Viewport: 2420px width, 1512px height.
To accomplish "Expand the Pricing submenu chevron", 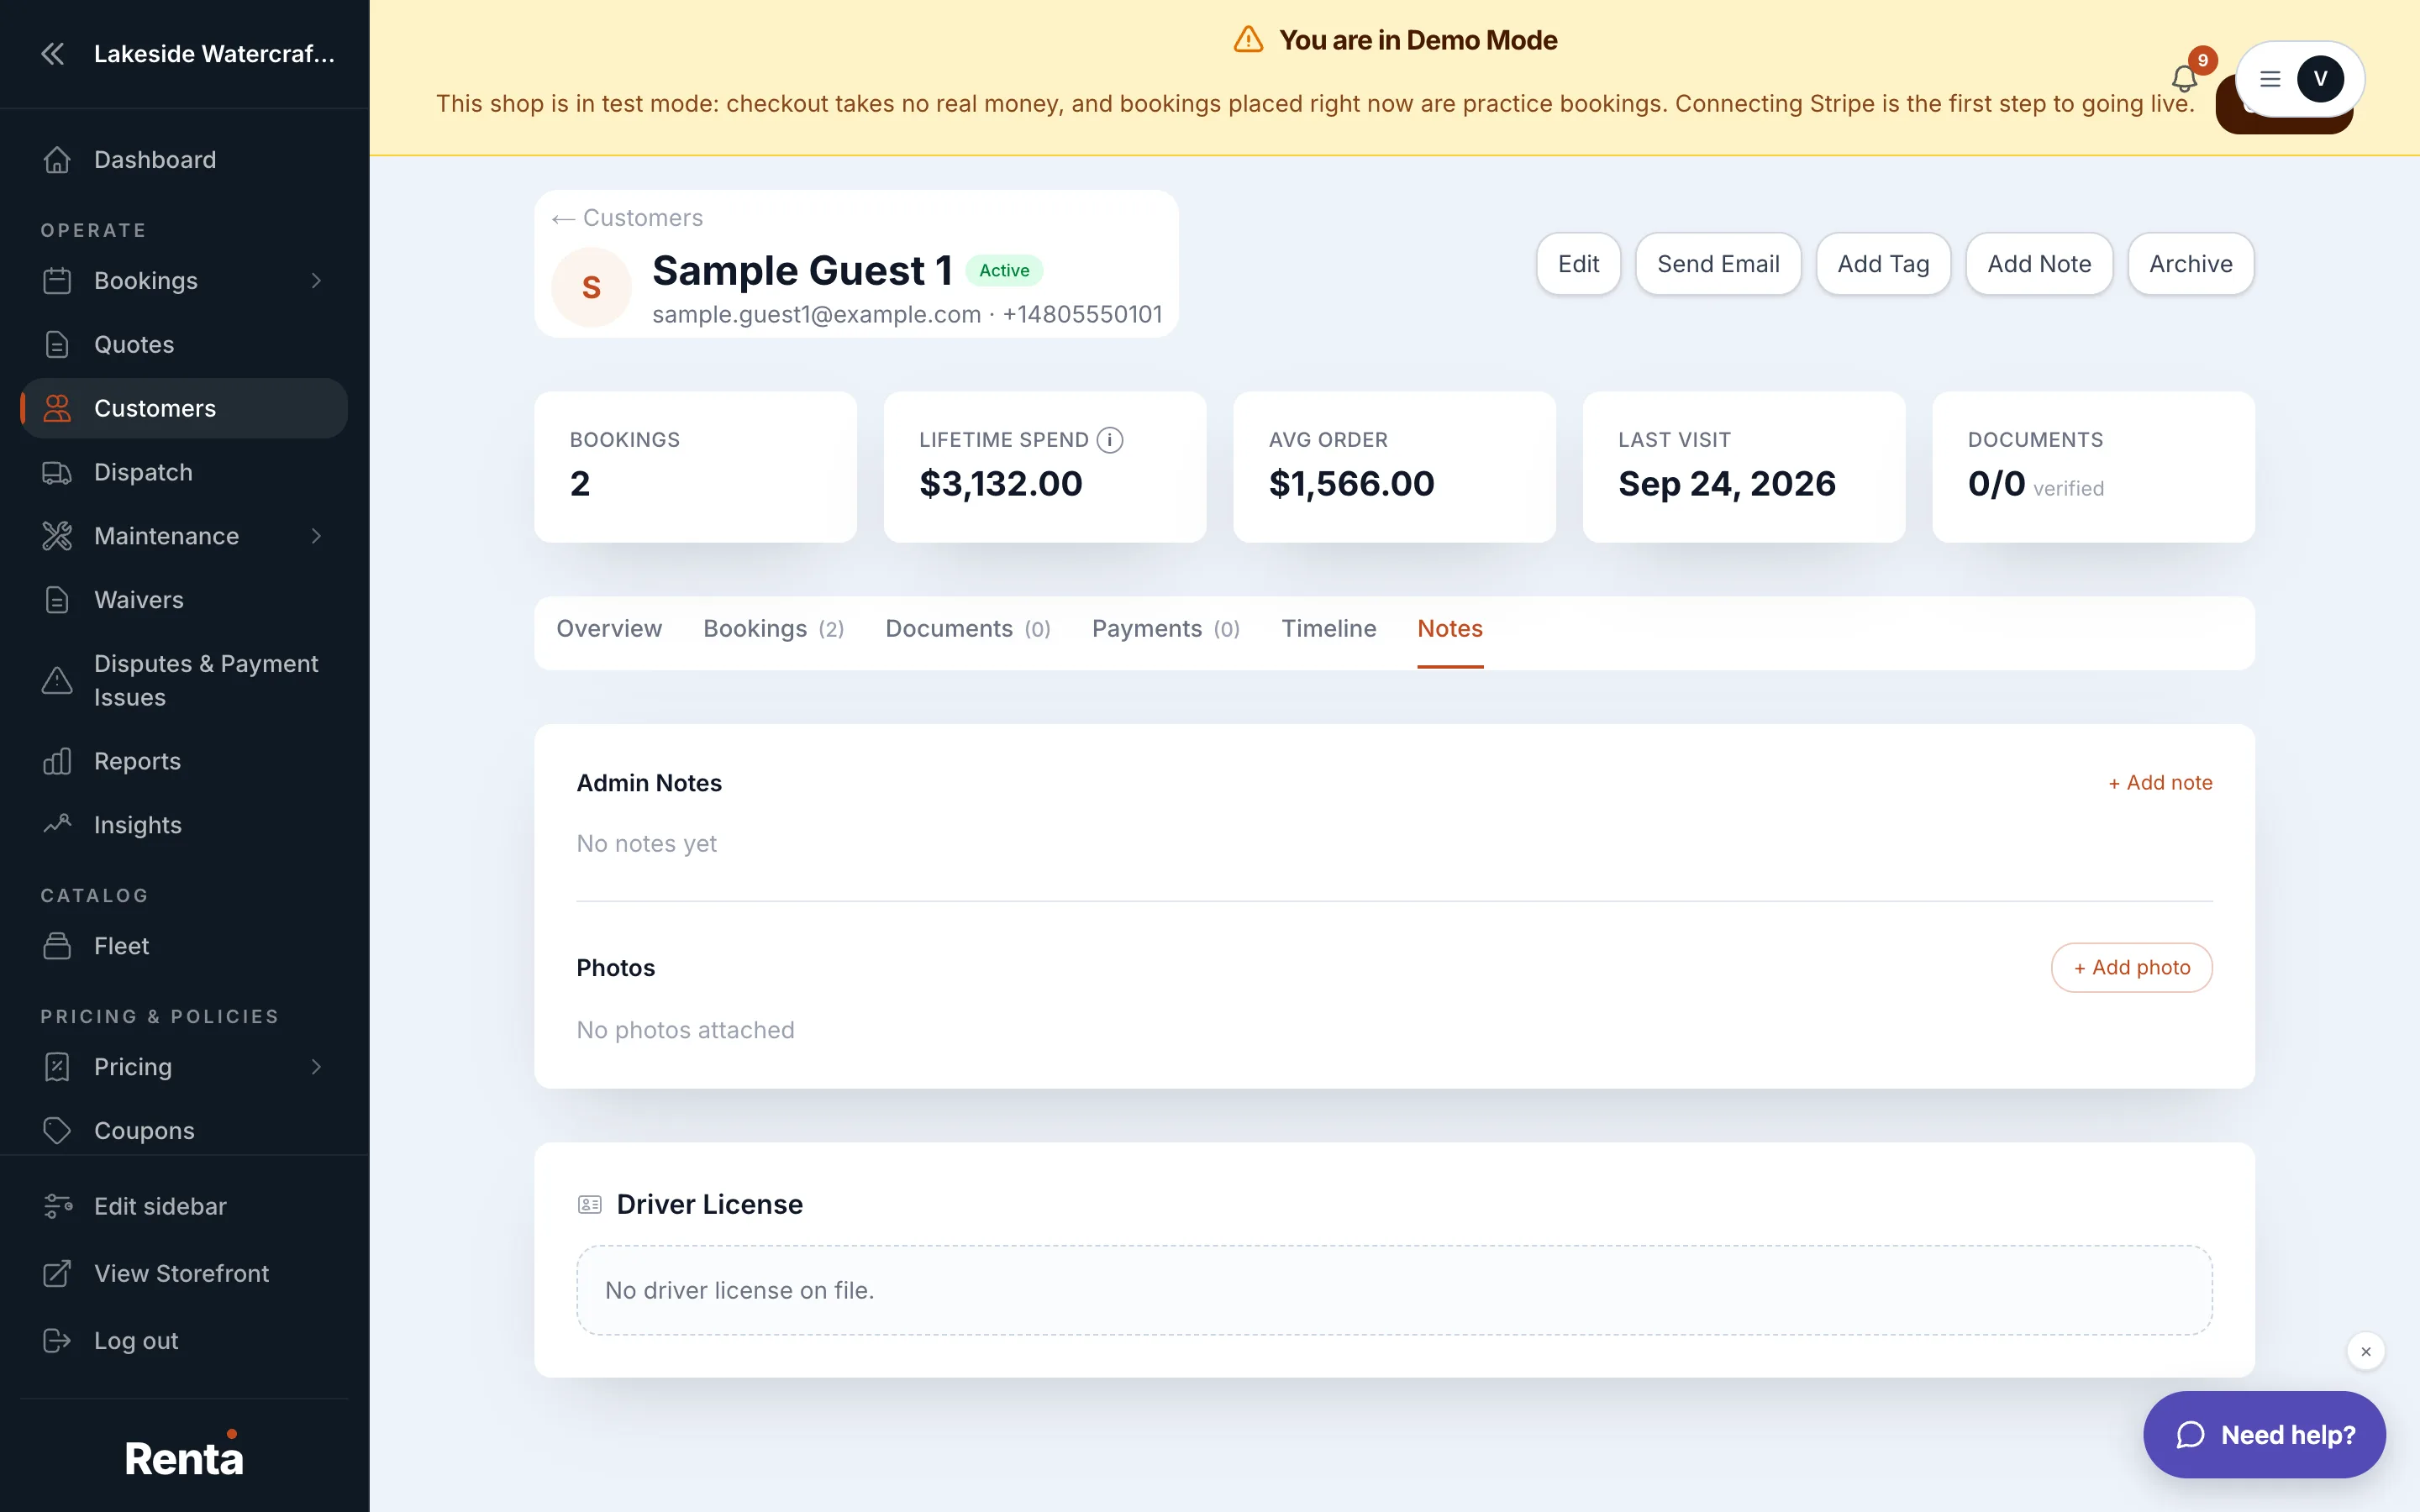I will pos(316,1067).
